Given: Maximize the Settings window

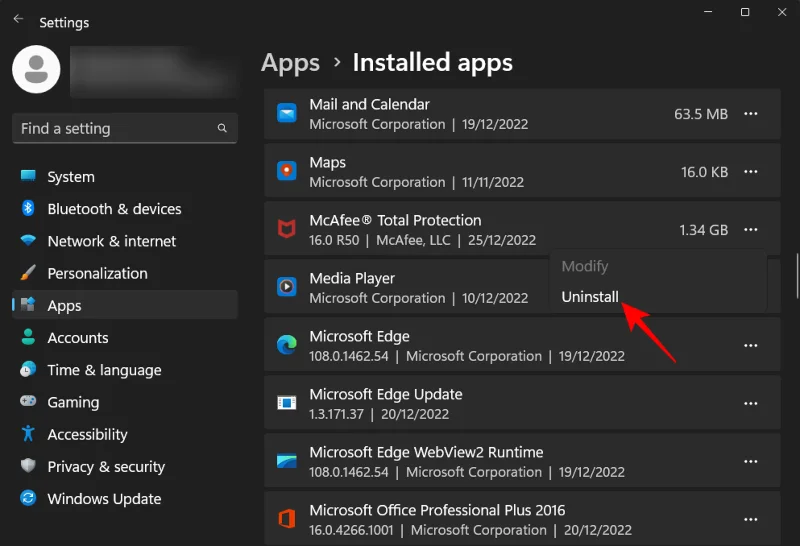Looking at the screenshot, I should pyautogui.click(x=745, y=12).
